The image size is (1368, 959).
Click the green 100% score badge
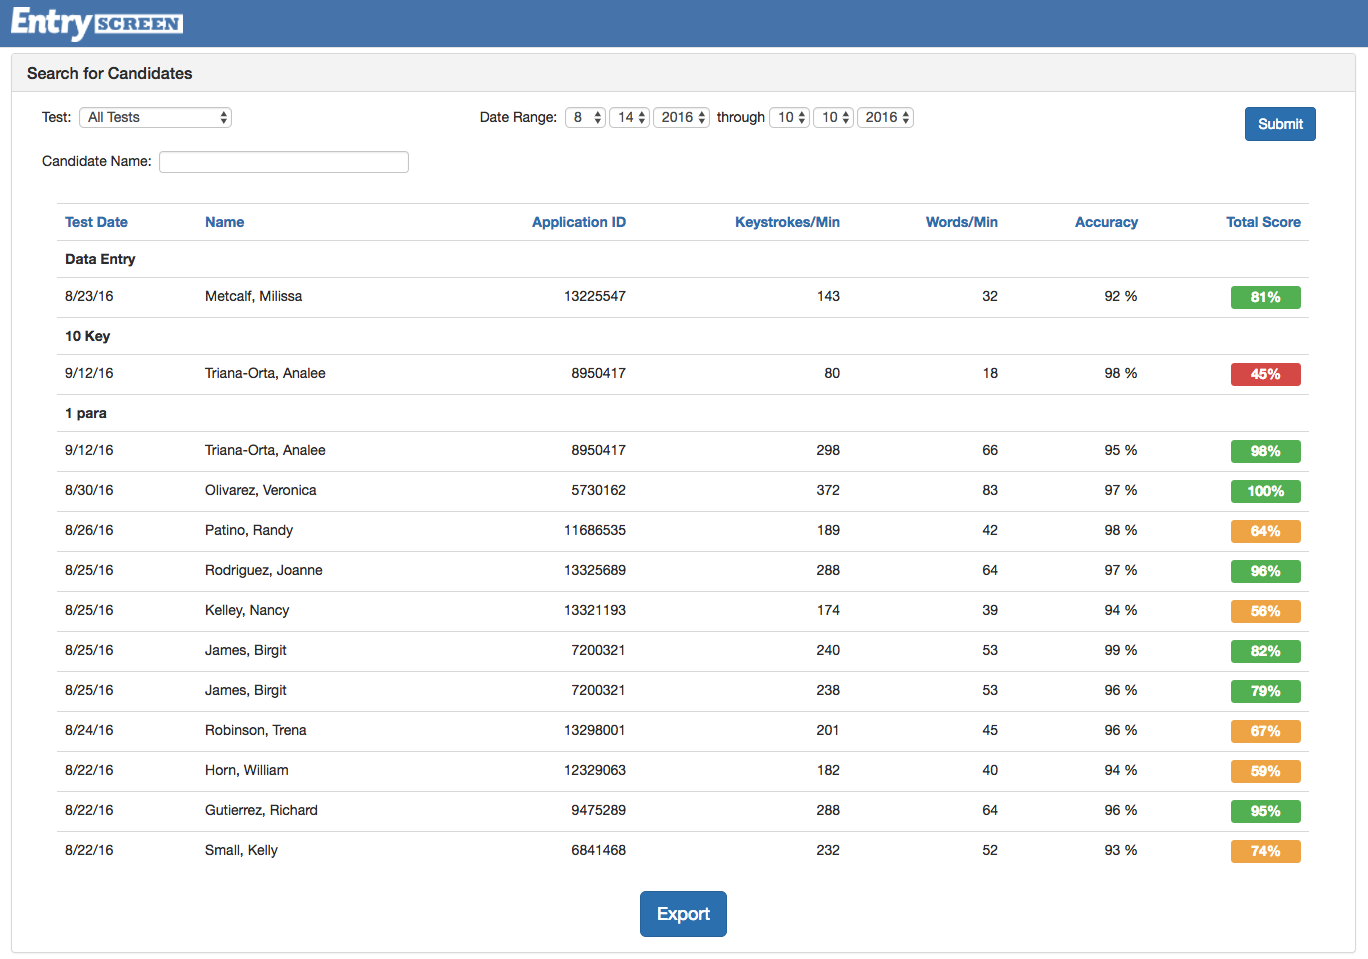coord(1265,491)
